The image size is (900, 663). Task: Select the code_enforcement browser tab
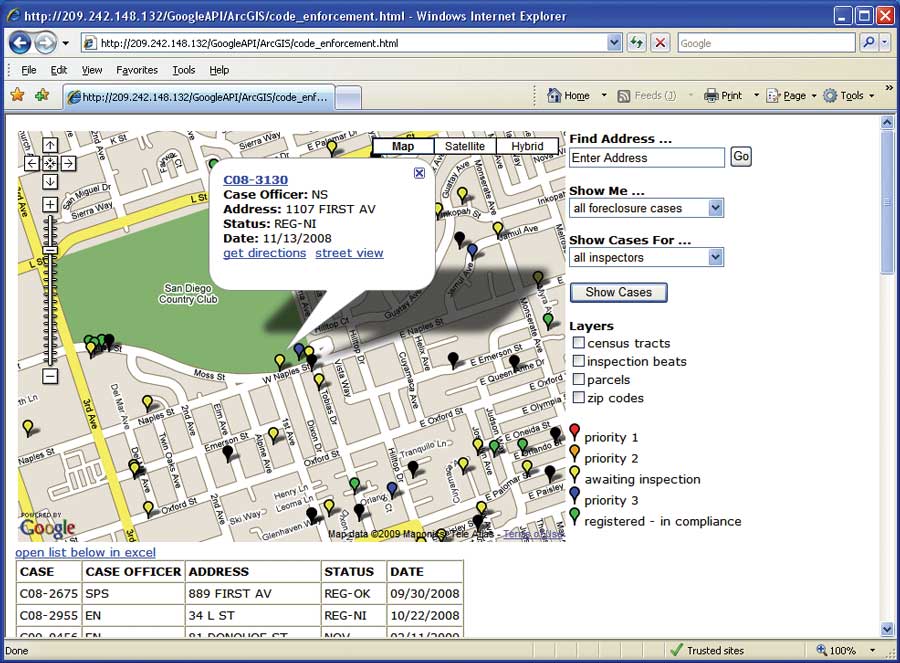point(199,97)
